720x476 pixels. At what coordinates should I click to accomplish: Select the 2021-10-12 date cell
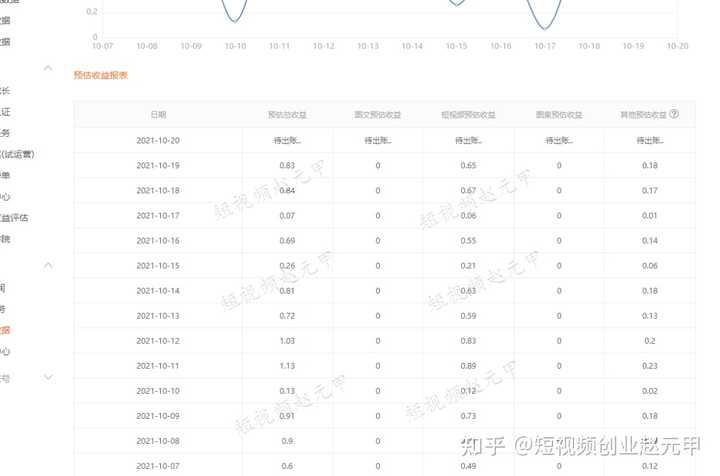pos(158,341)
